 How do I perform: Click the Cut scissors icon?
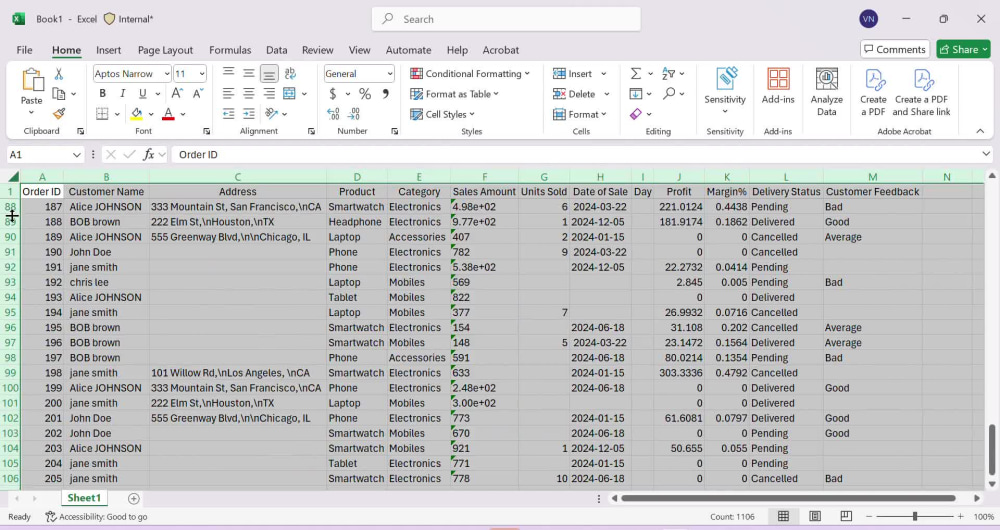pyautogui.click(x=59, y=74)
